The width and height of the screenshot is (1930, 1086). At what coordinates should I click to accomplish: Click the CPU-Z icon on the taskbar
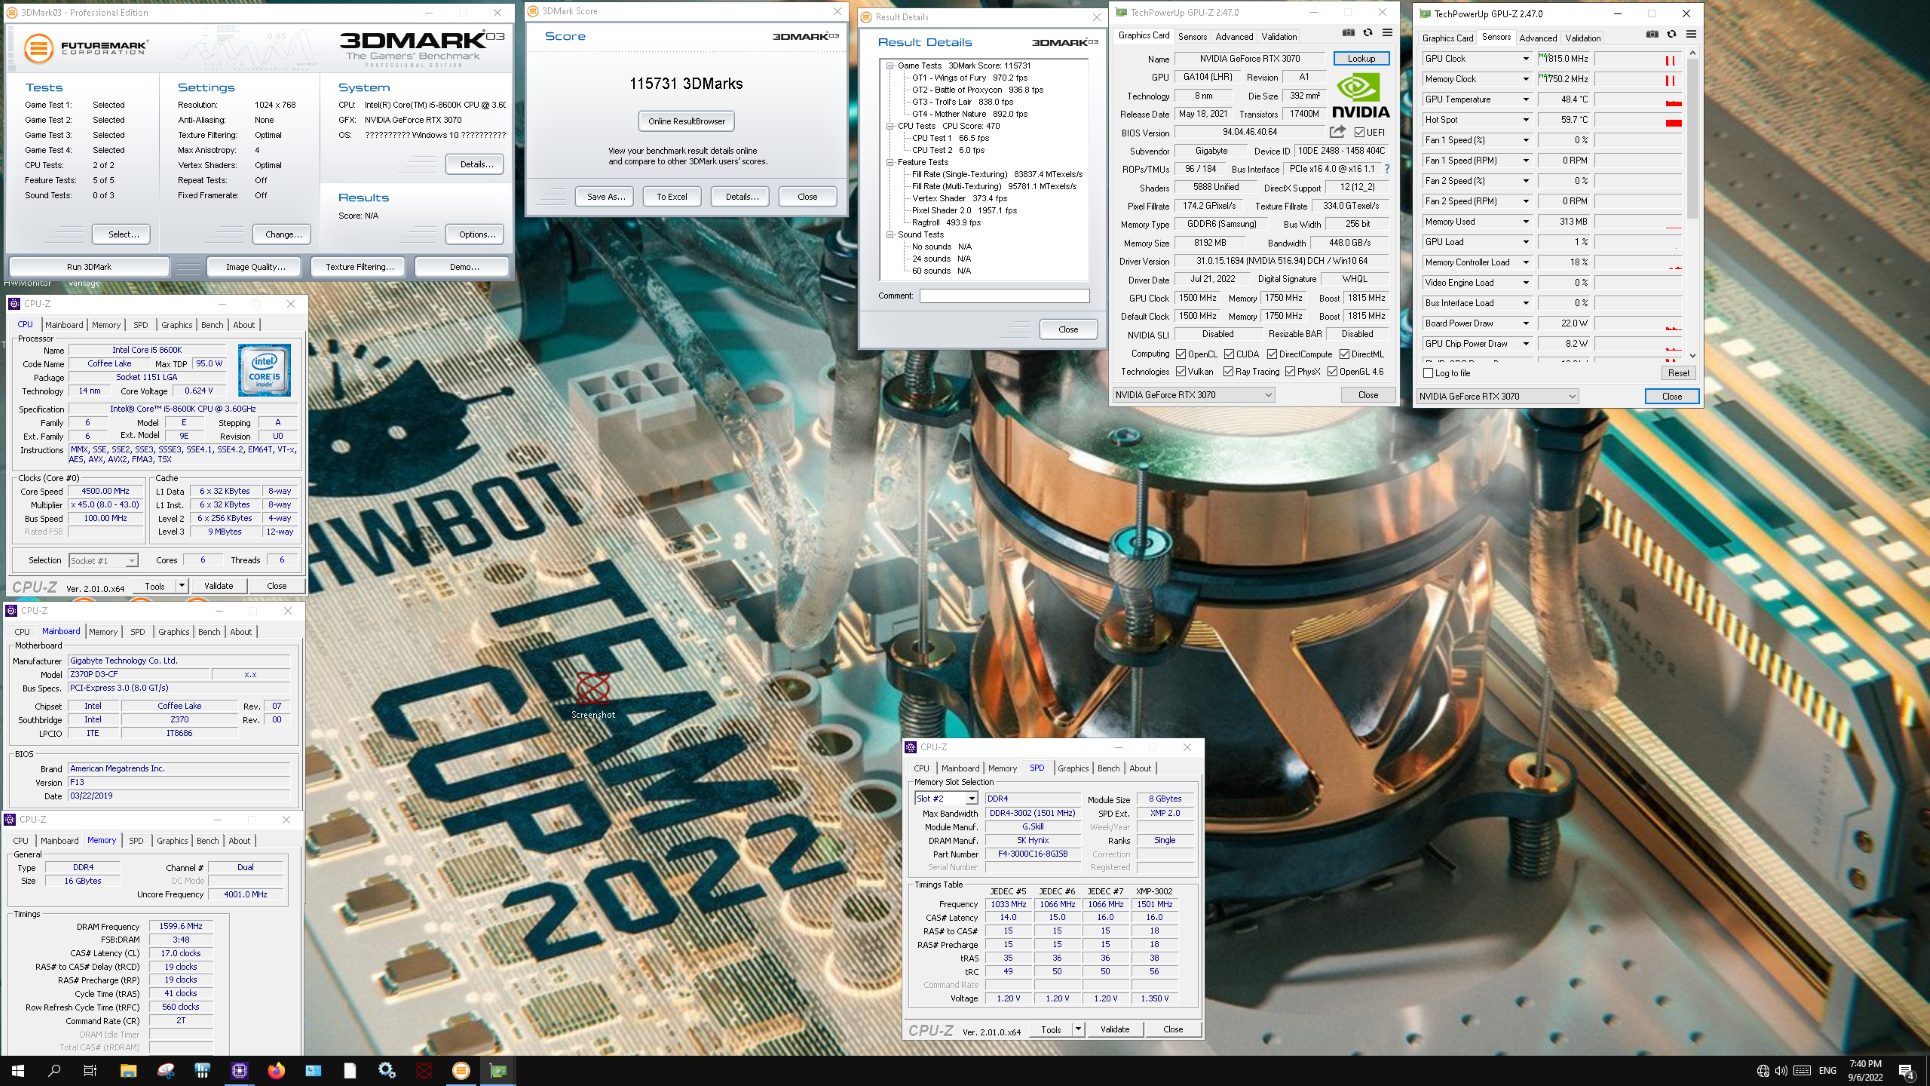pos(239,1071)
